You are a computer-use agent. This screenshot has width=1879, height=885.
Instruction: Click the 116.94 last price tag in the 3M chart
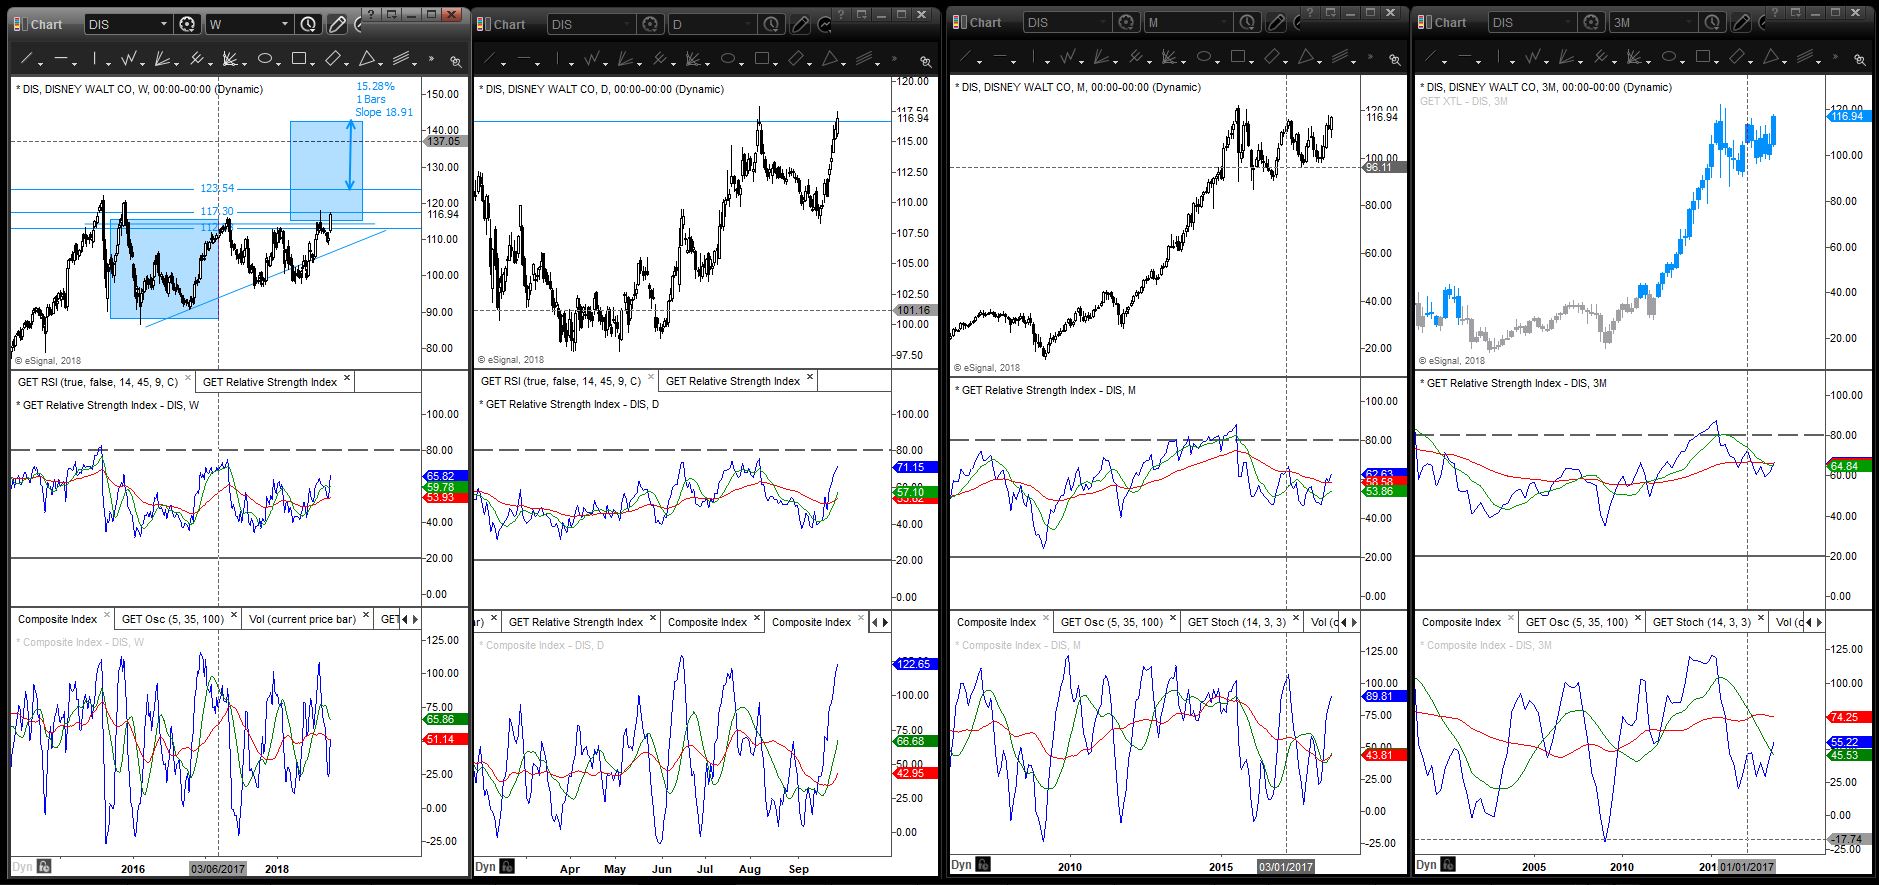tap(1847, 117)
